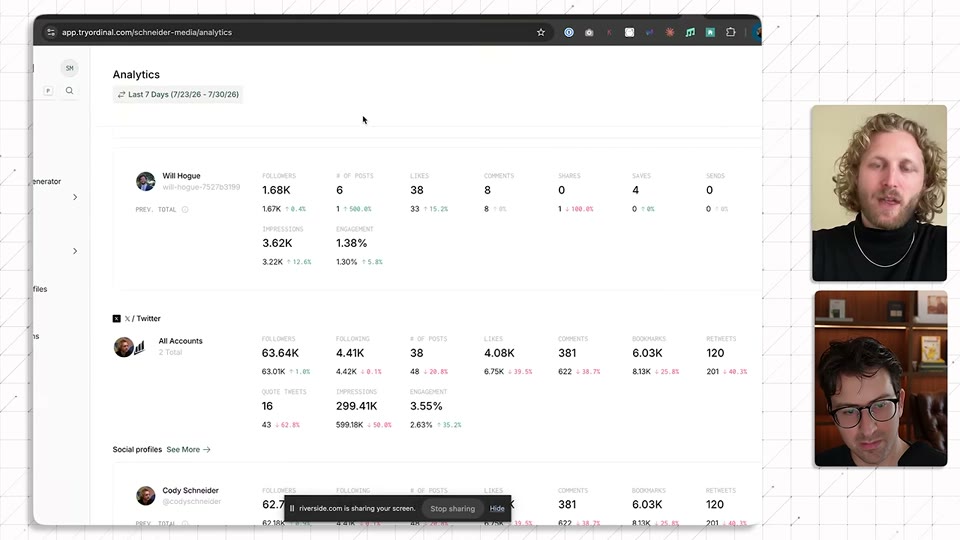
Task: Click the Twitter followers total 63.64K
Action: click(280, 353)
